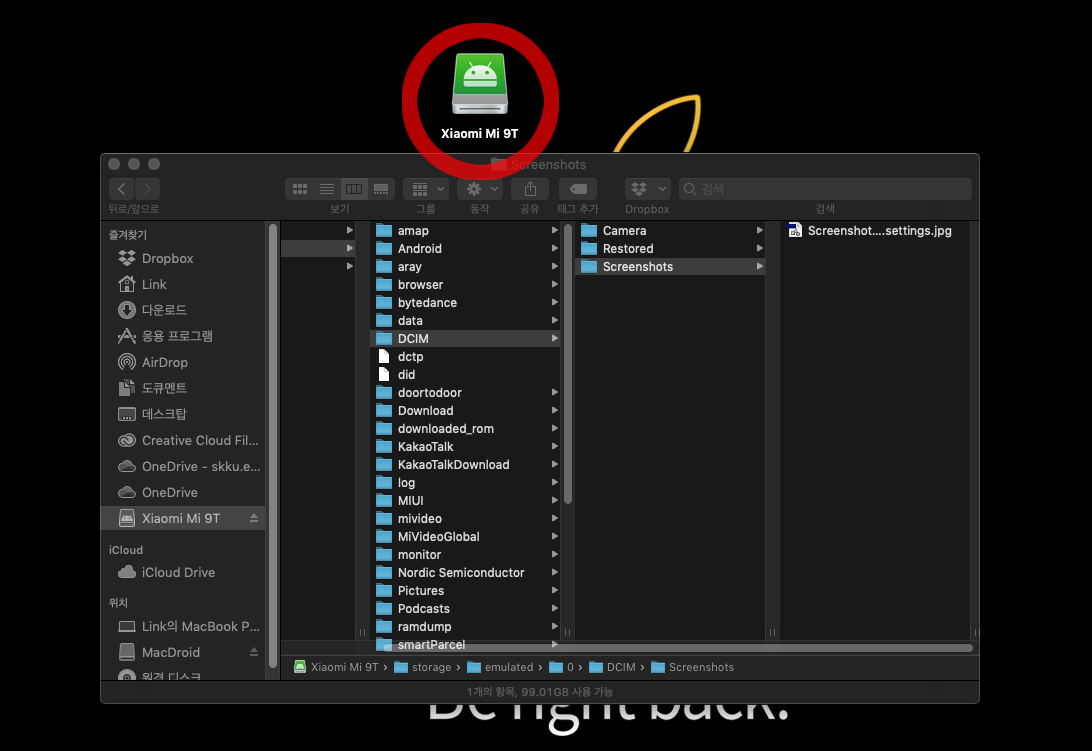Open 다운로드 in the sidebar

182,310
